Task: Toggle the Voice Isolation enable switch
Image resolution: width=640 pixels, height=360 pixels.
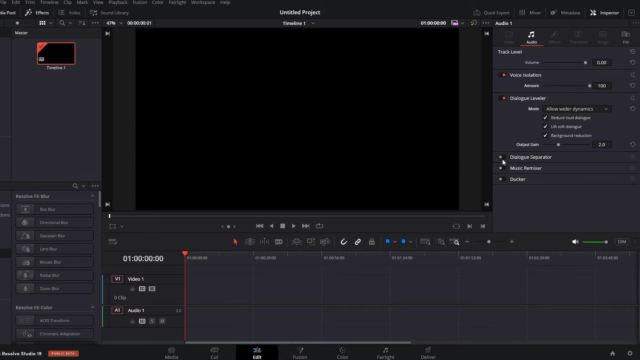Action: (x=502, y=75)
